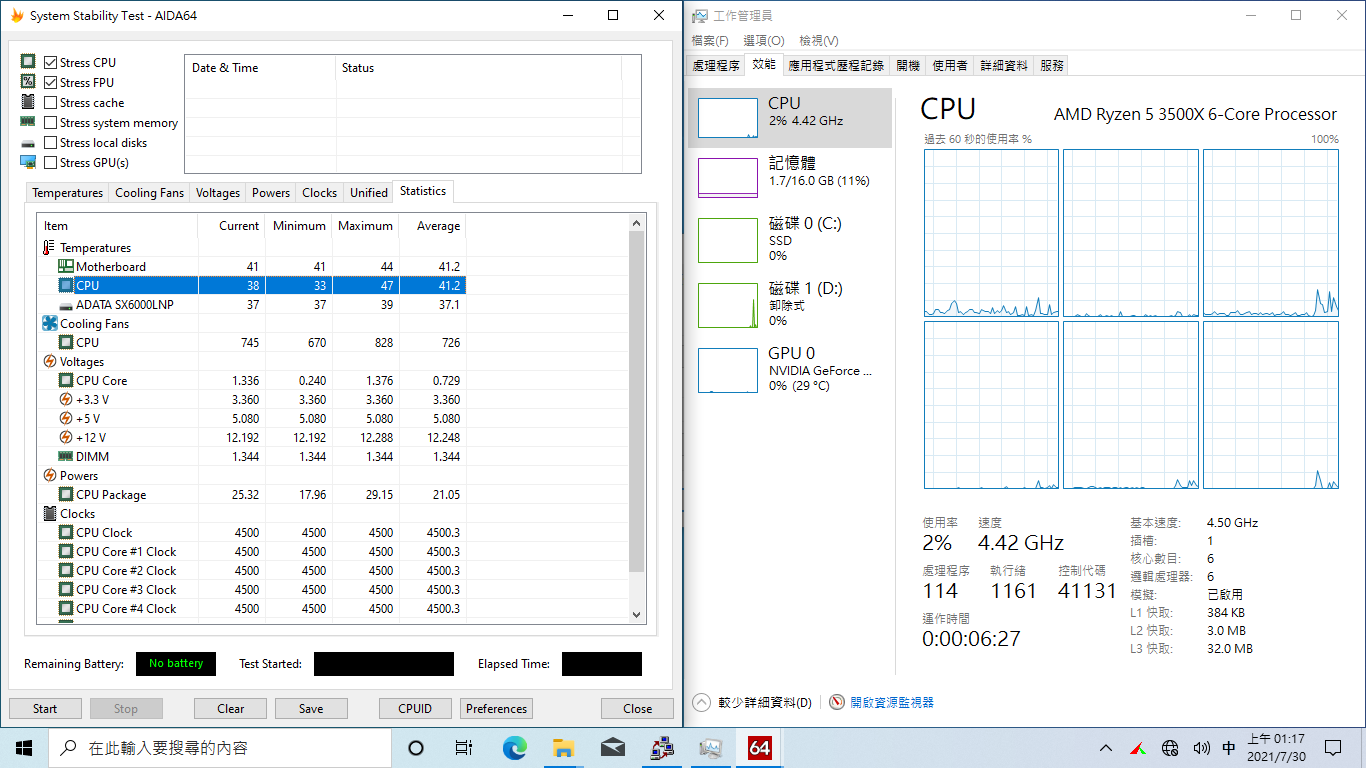
Task: Click the Start button in AIDA64
Action: pyautogui.click(x=45, y=709)
